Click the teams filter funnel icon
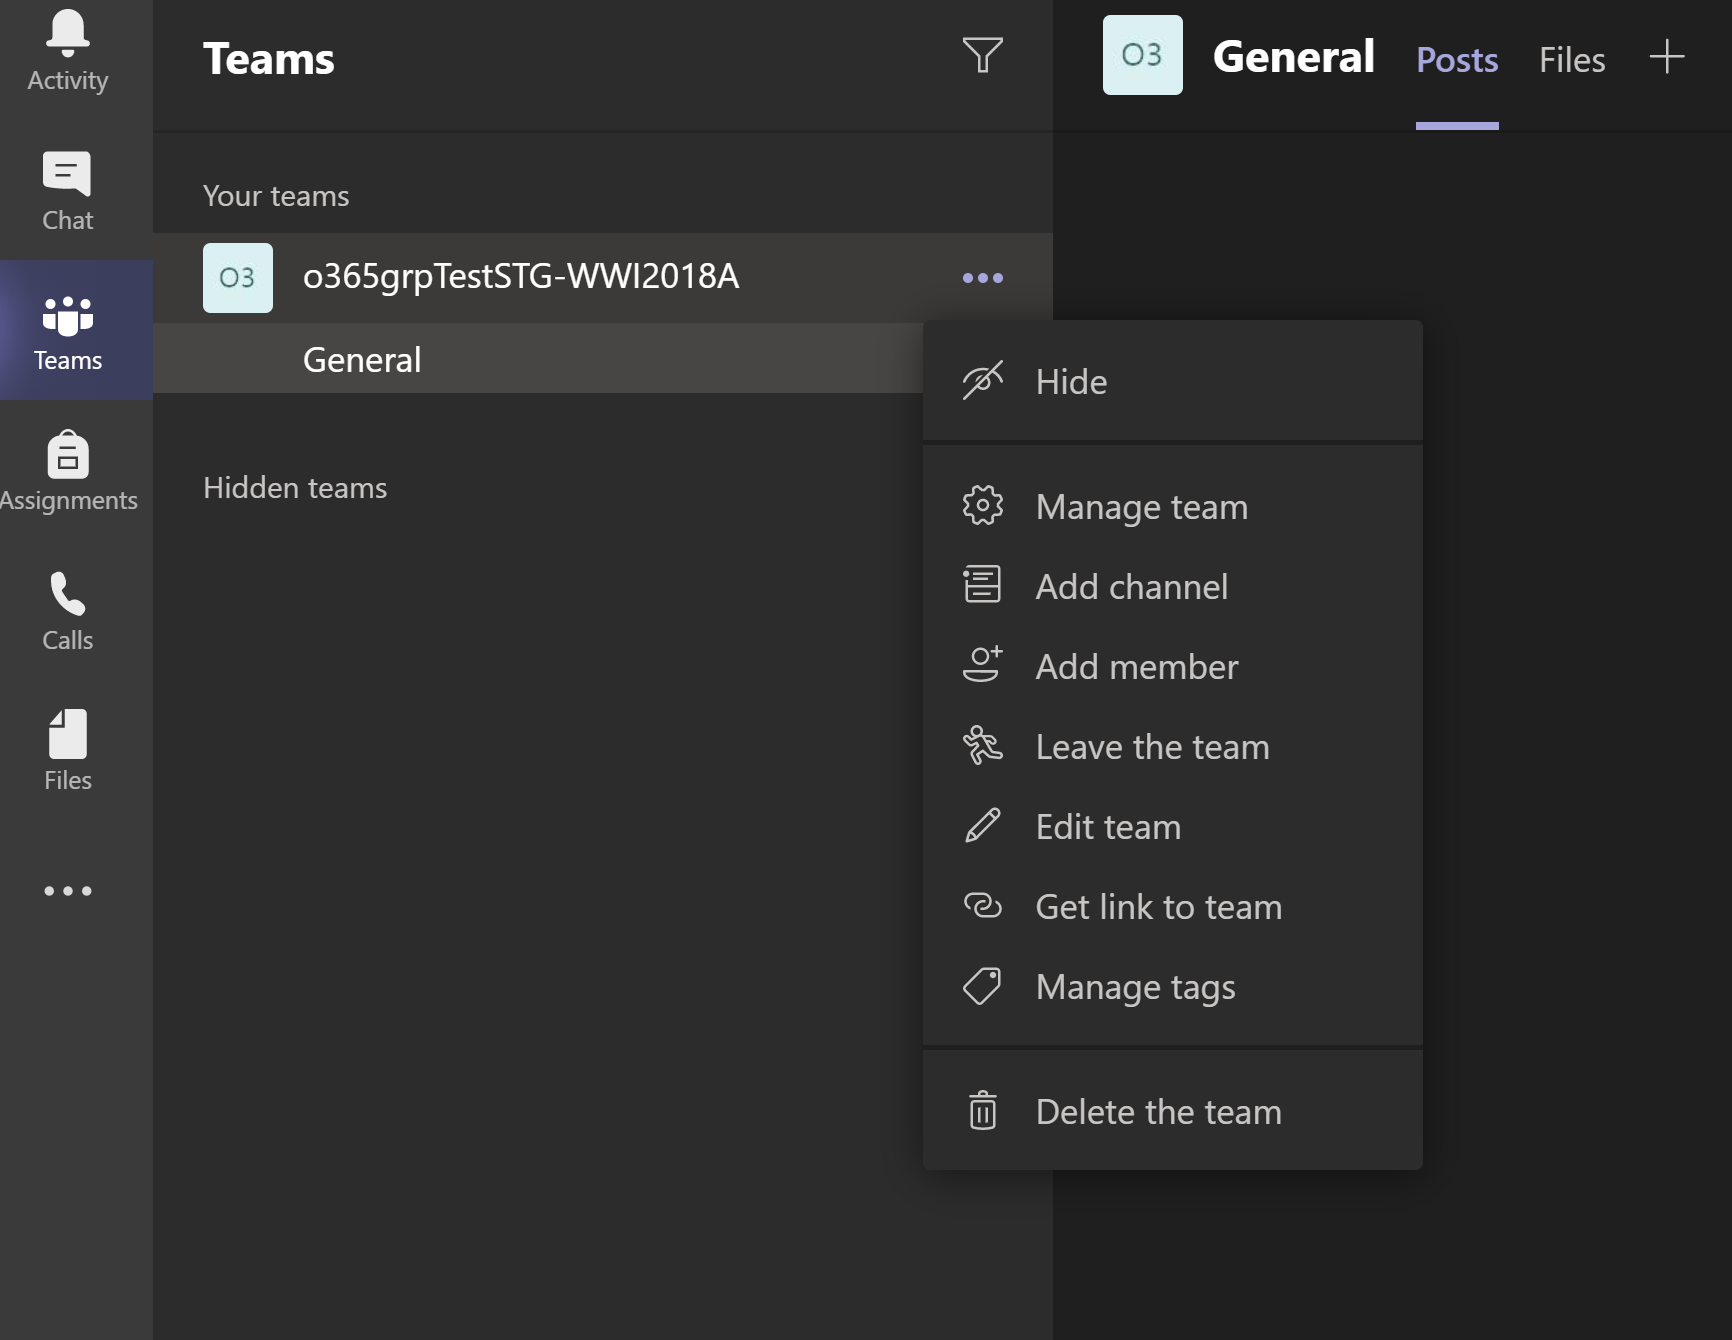 (x=983, y=57)
